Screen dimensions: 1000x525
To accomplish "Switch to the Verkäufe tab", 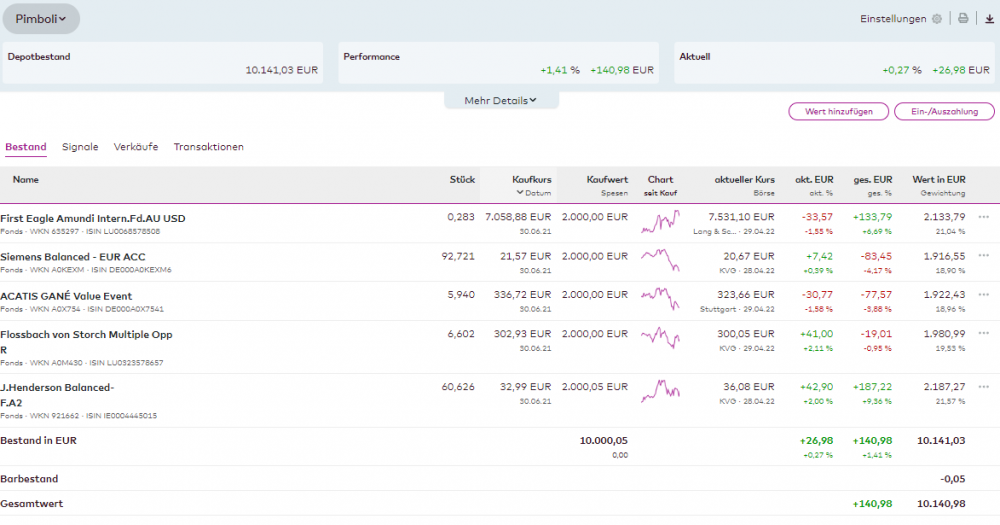I will tap(136, 147).
